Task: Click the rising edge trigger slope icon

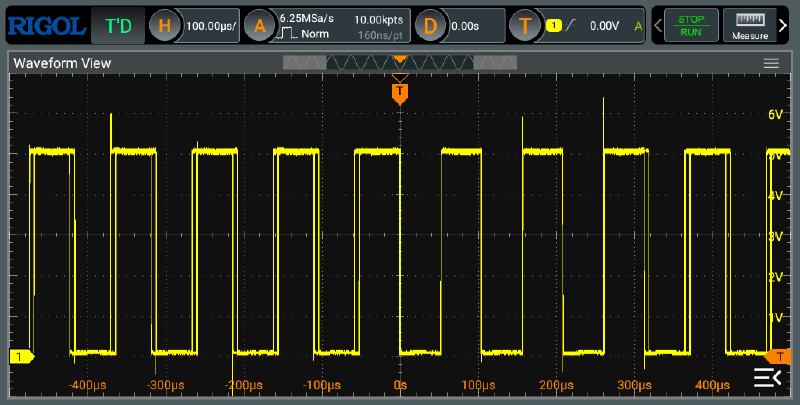Action: point(570,25)
